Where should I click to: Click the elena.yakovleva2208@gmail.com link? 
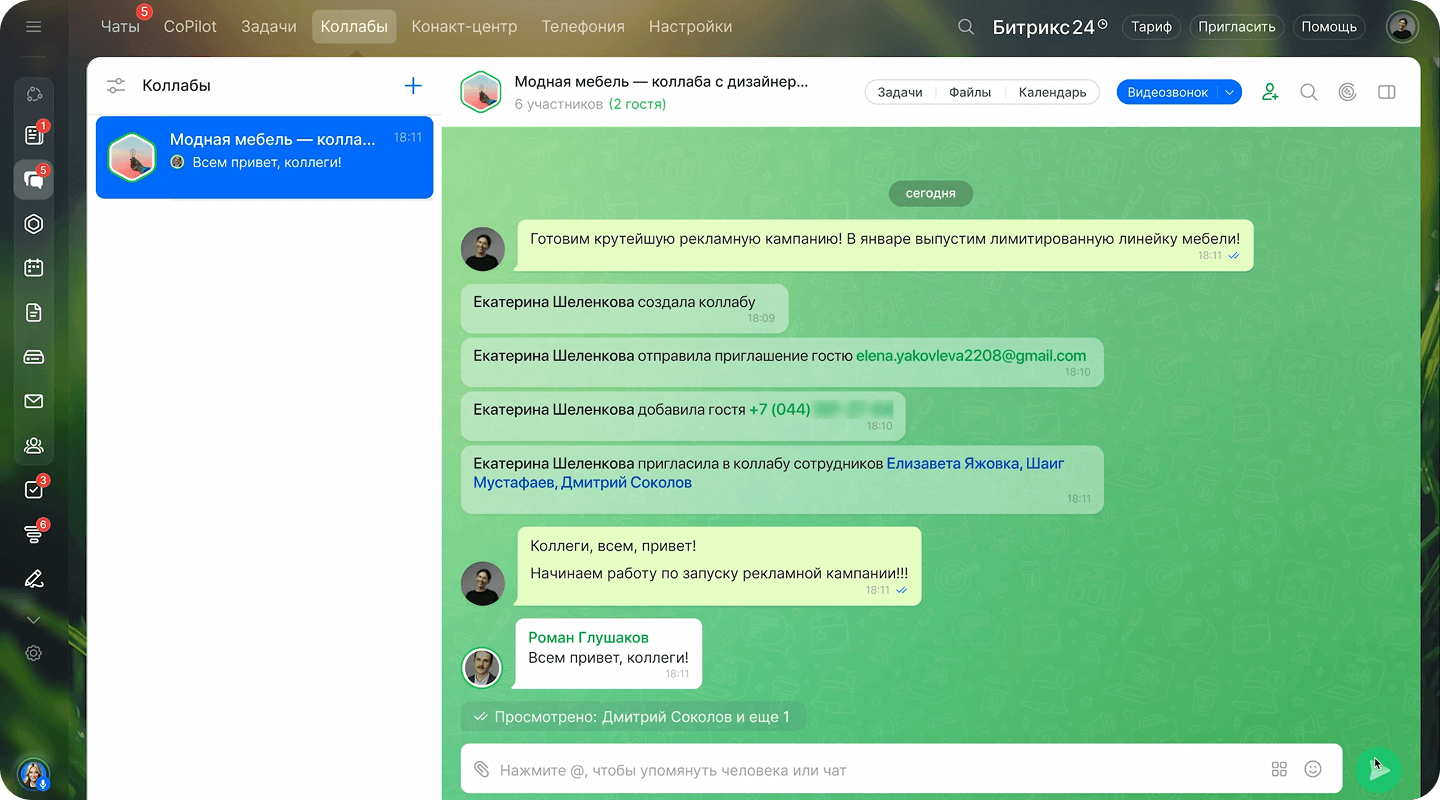tap(970, 355)
